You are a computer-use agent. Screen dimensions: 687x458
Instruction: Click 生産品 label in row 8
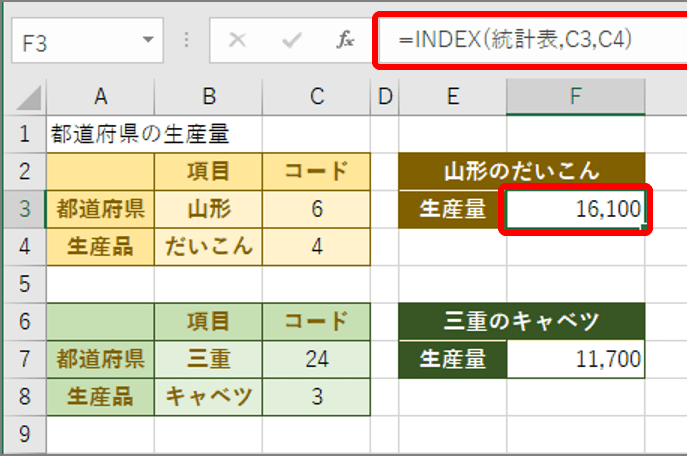point(100,397)
